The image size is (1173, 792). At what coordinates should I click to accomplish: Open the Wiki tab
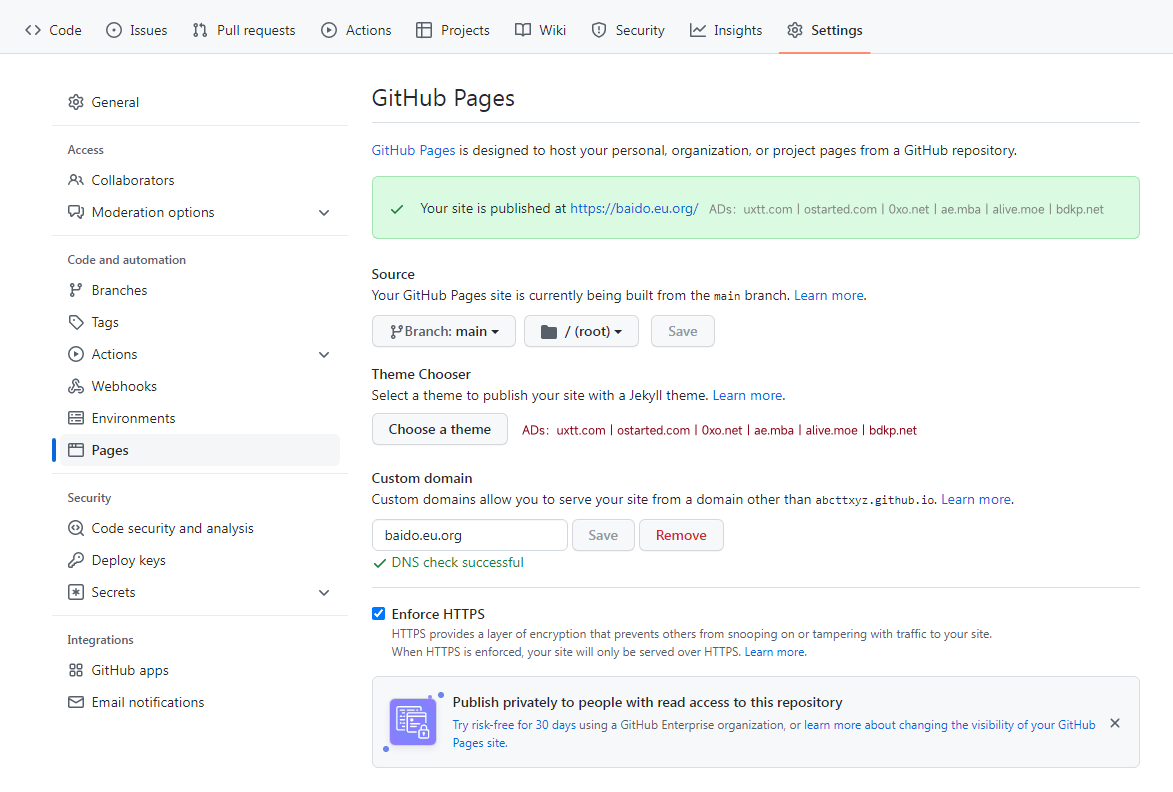coord(540,30)
